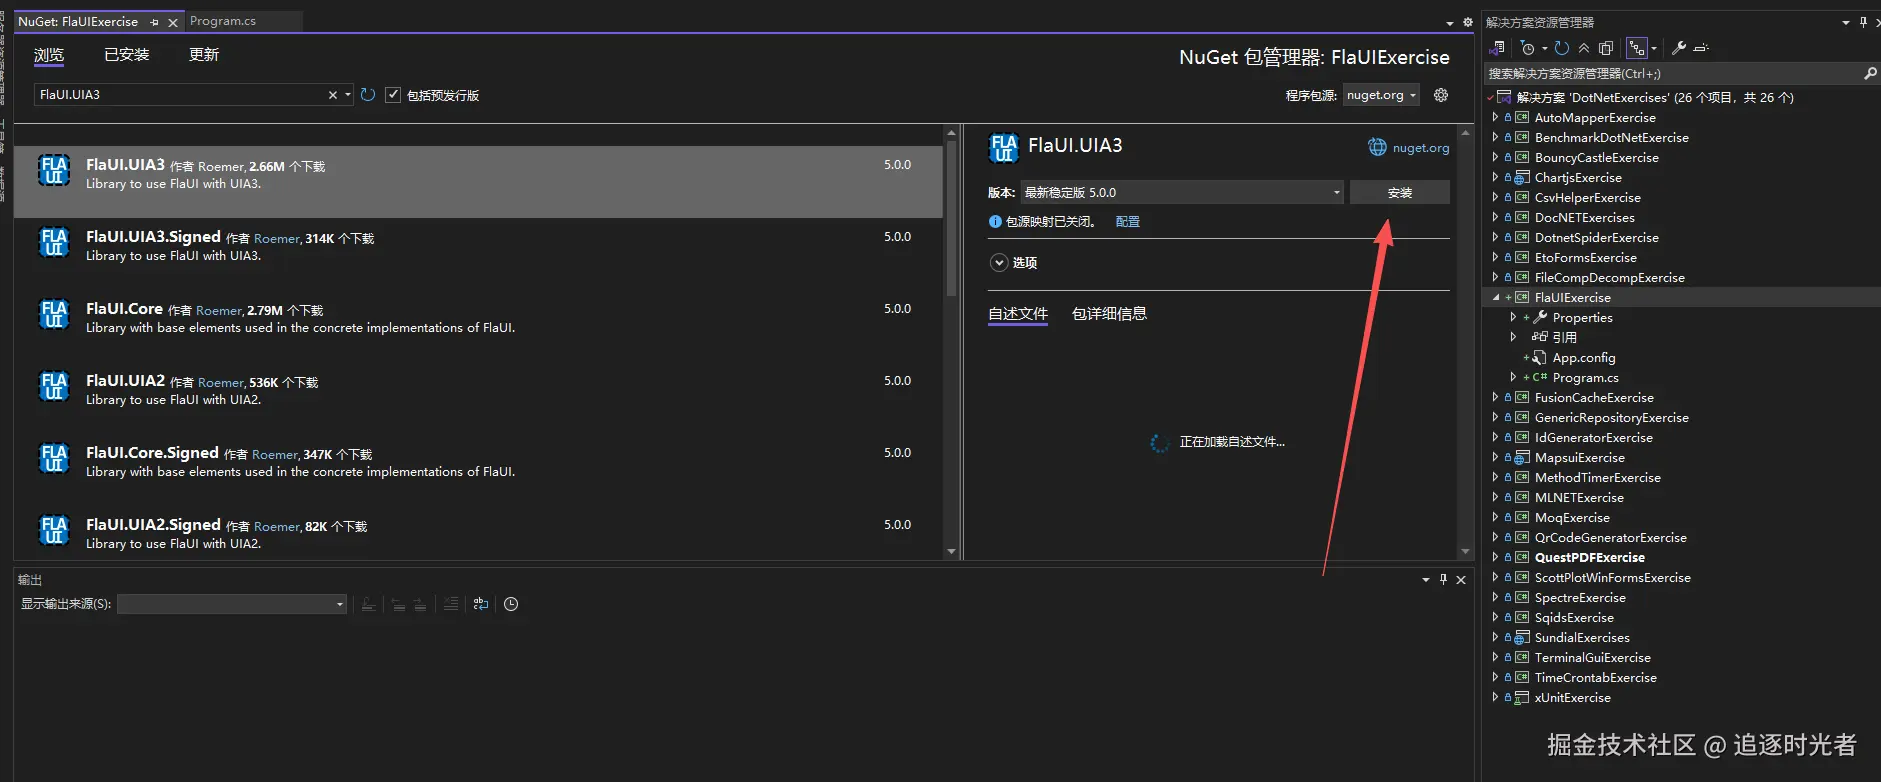Image resolution: width=1881 pixels, height=782 pixels.
Task: Click the FlaUI.UIA3.Signed package icon
Action: pos(54,242)
